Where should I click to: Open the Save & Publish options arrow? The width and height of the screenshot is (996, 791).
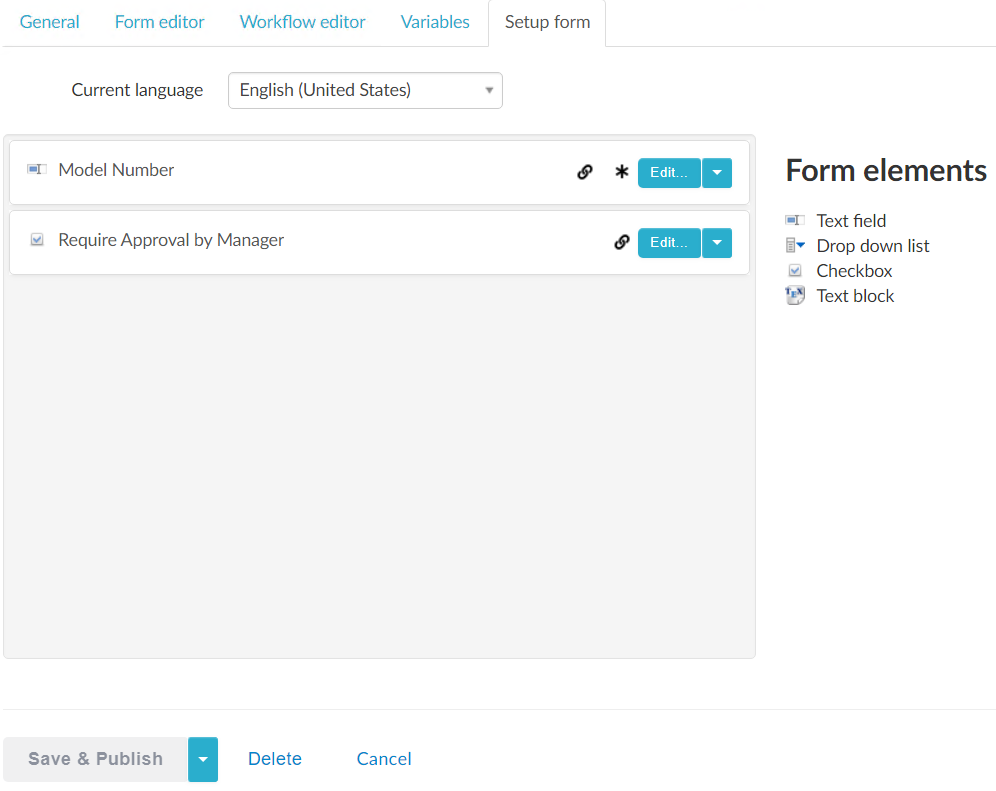[x=203, y=759]
